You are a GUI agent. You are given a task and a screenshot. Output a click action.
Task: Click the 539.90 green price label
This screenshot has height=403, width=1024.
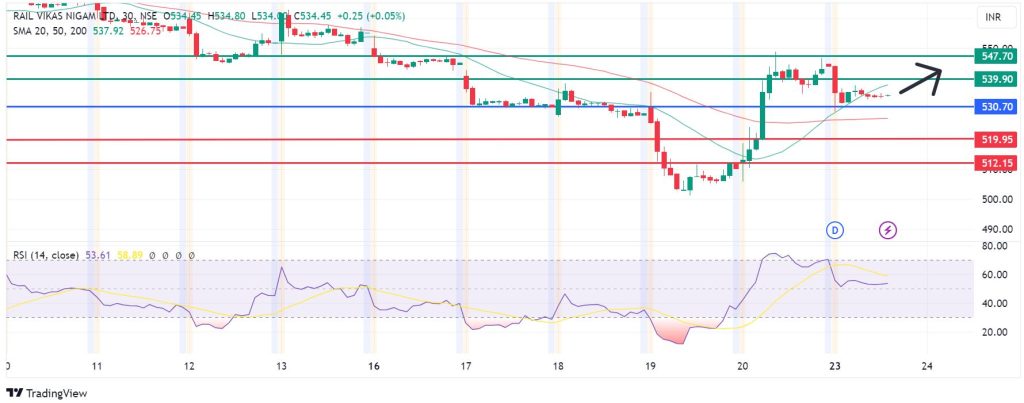997,79
